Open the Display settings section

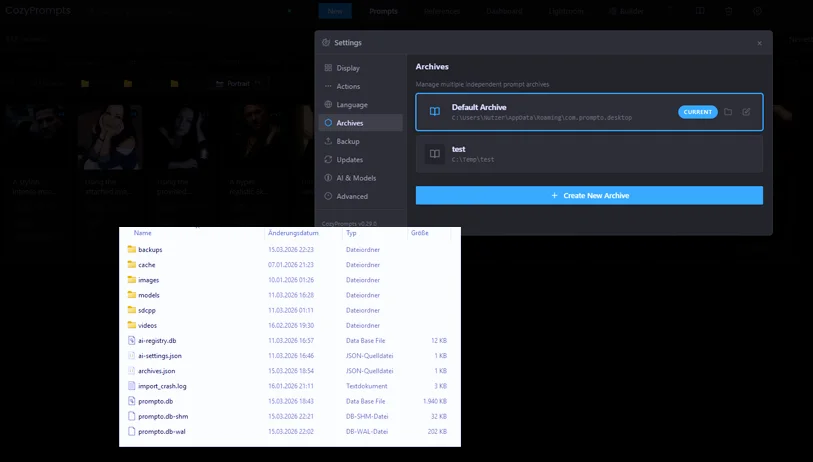coord(360,68)
